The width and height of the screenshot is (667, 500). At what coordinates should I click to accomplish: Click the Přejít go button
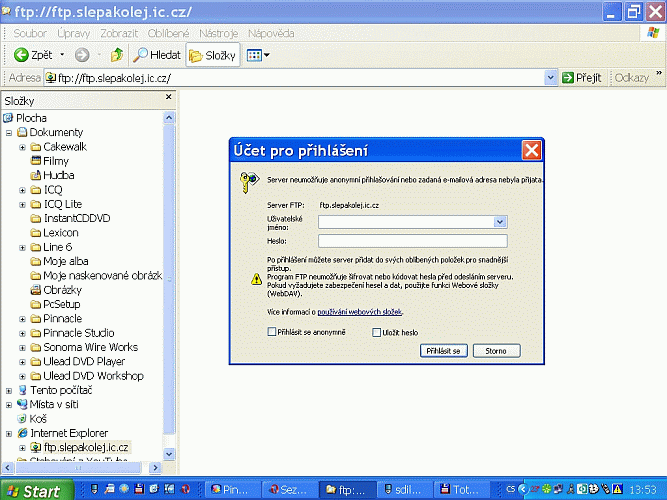581,78
